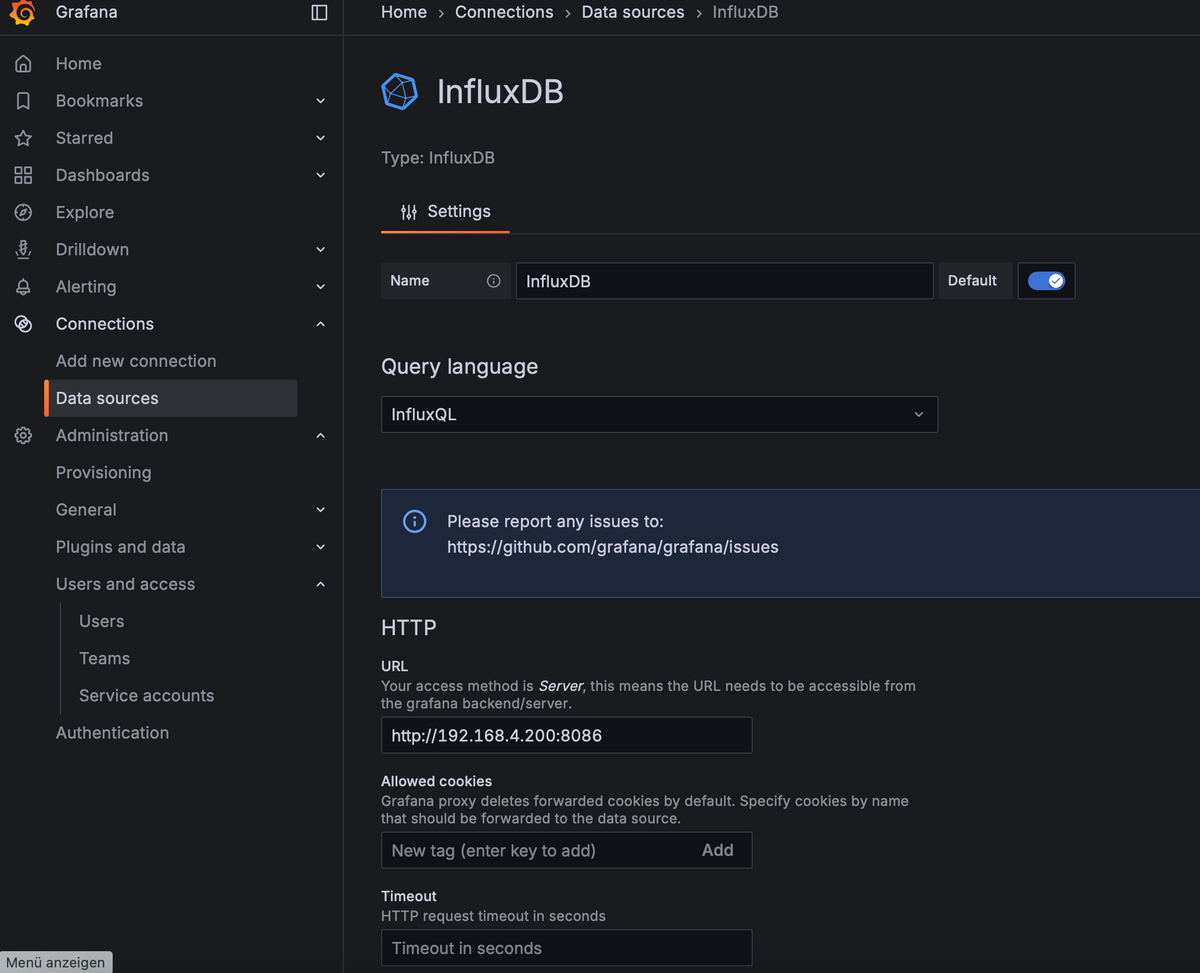Click Connections in the breadcrumb
Image resolution: width=1200 pixels, height=973 pixels.
pyautogui.click(x=504, y=12)
